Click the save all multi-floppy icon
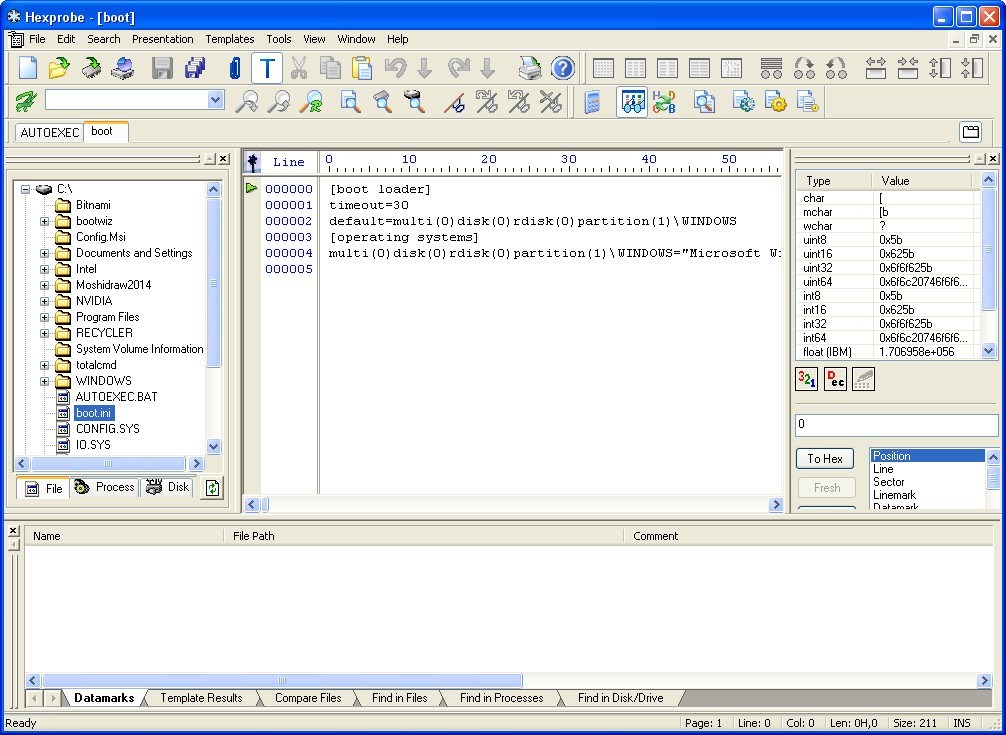 (x=194, y=68)
